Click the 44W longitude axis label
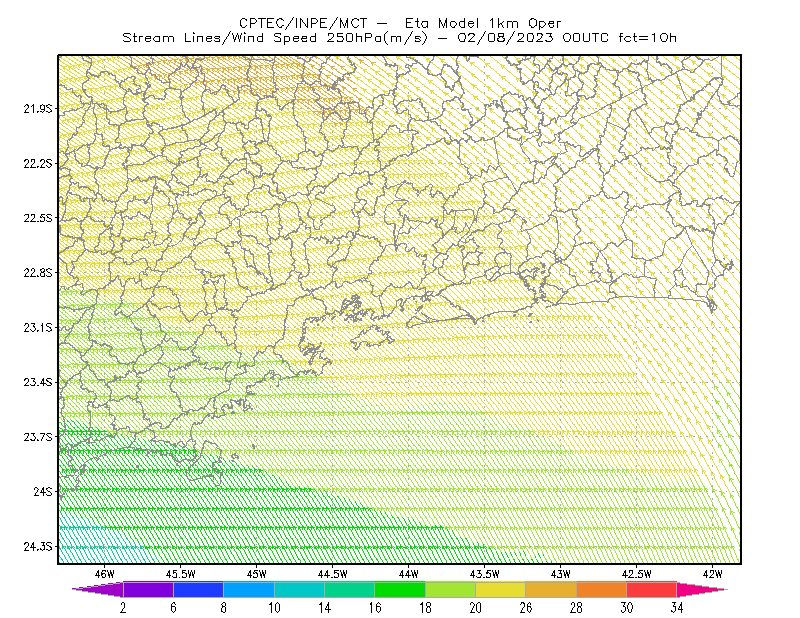Image resolution: width=800 pixels, height=618 pixels. pyautogui.click(x=408, y=574)
